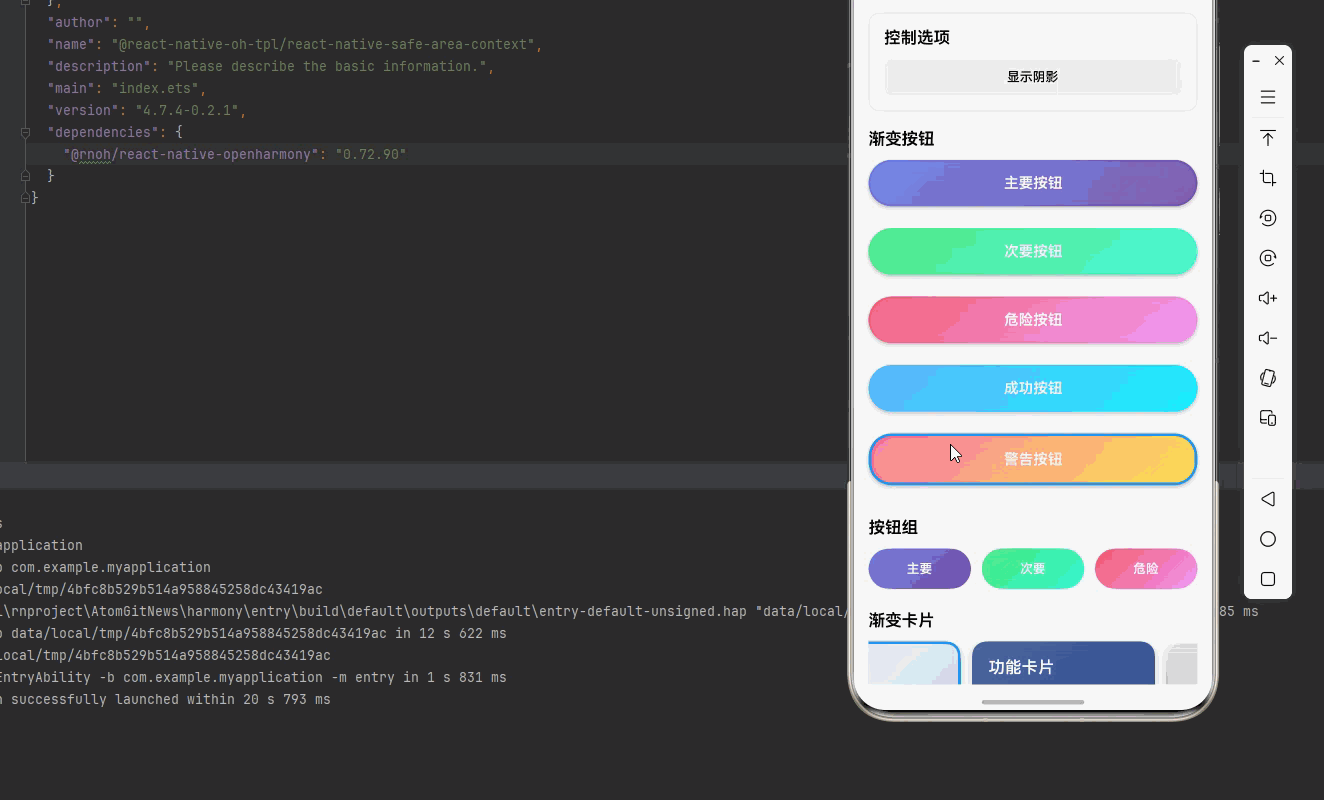Click the shake device icon
1324x800 pixels.
point(1268,378)
